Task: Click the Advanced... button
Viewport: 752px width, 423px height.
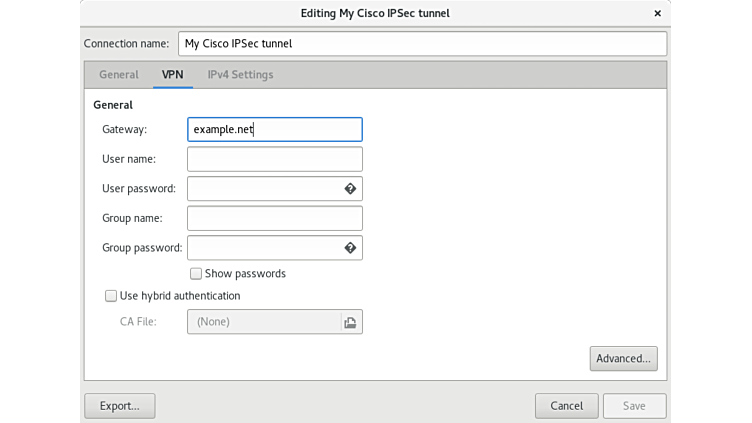Action: click(x=623, y=359)
